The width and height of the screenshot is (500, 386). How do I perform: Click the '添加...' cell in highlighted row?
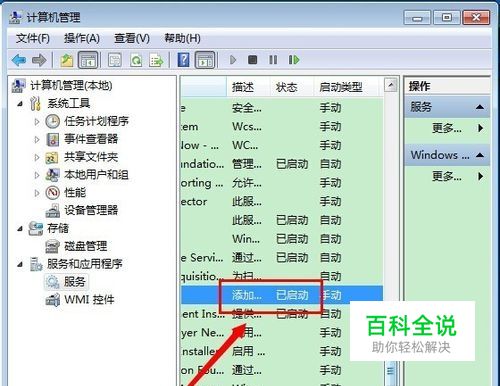tap(247, 295)
